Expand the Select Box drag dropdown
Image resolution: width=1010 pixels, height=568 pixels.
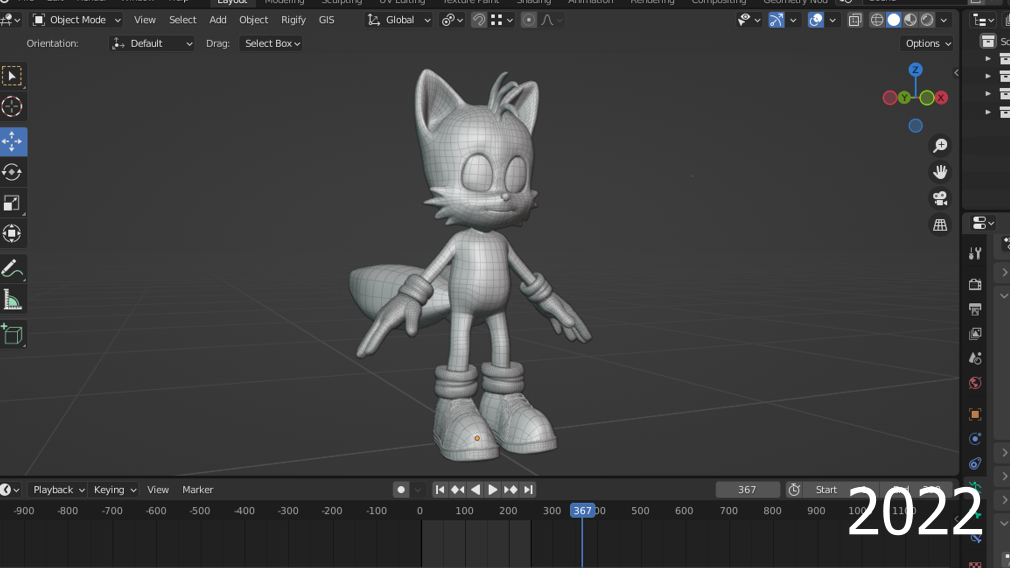click(x=273, y=43)
